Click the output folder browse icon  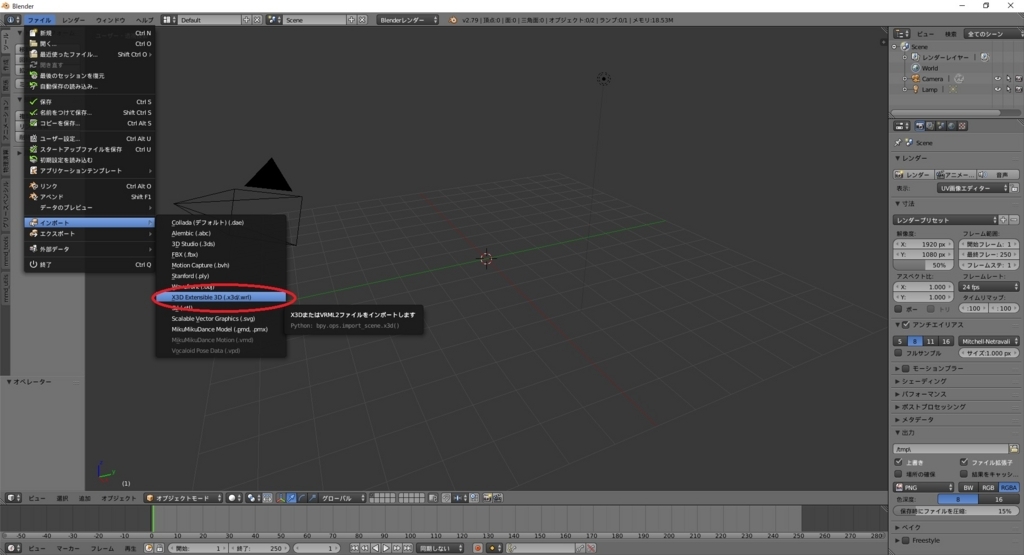[1014, 449]
